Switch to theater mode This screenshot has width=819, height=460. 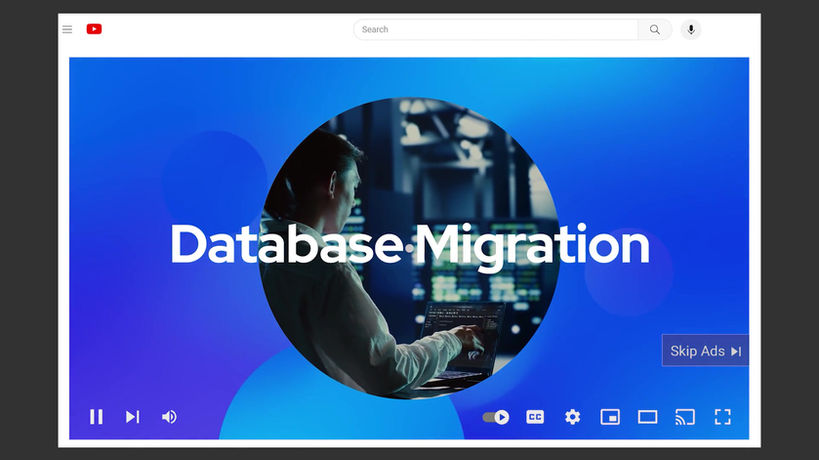pyautogui.click(x=648, y=417)
